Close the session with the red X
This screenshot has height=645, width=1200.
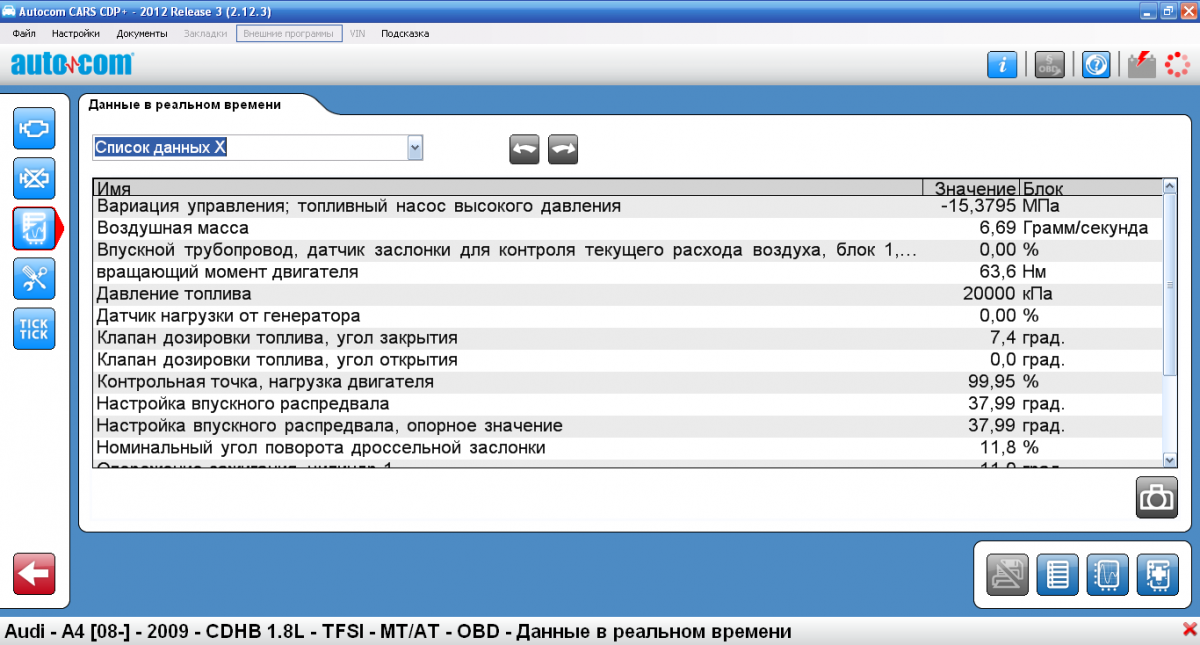1189,631
